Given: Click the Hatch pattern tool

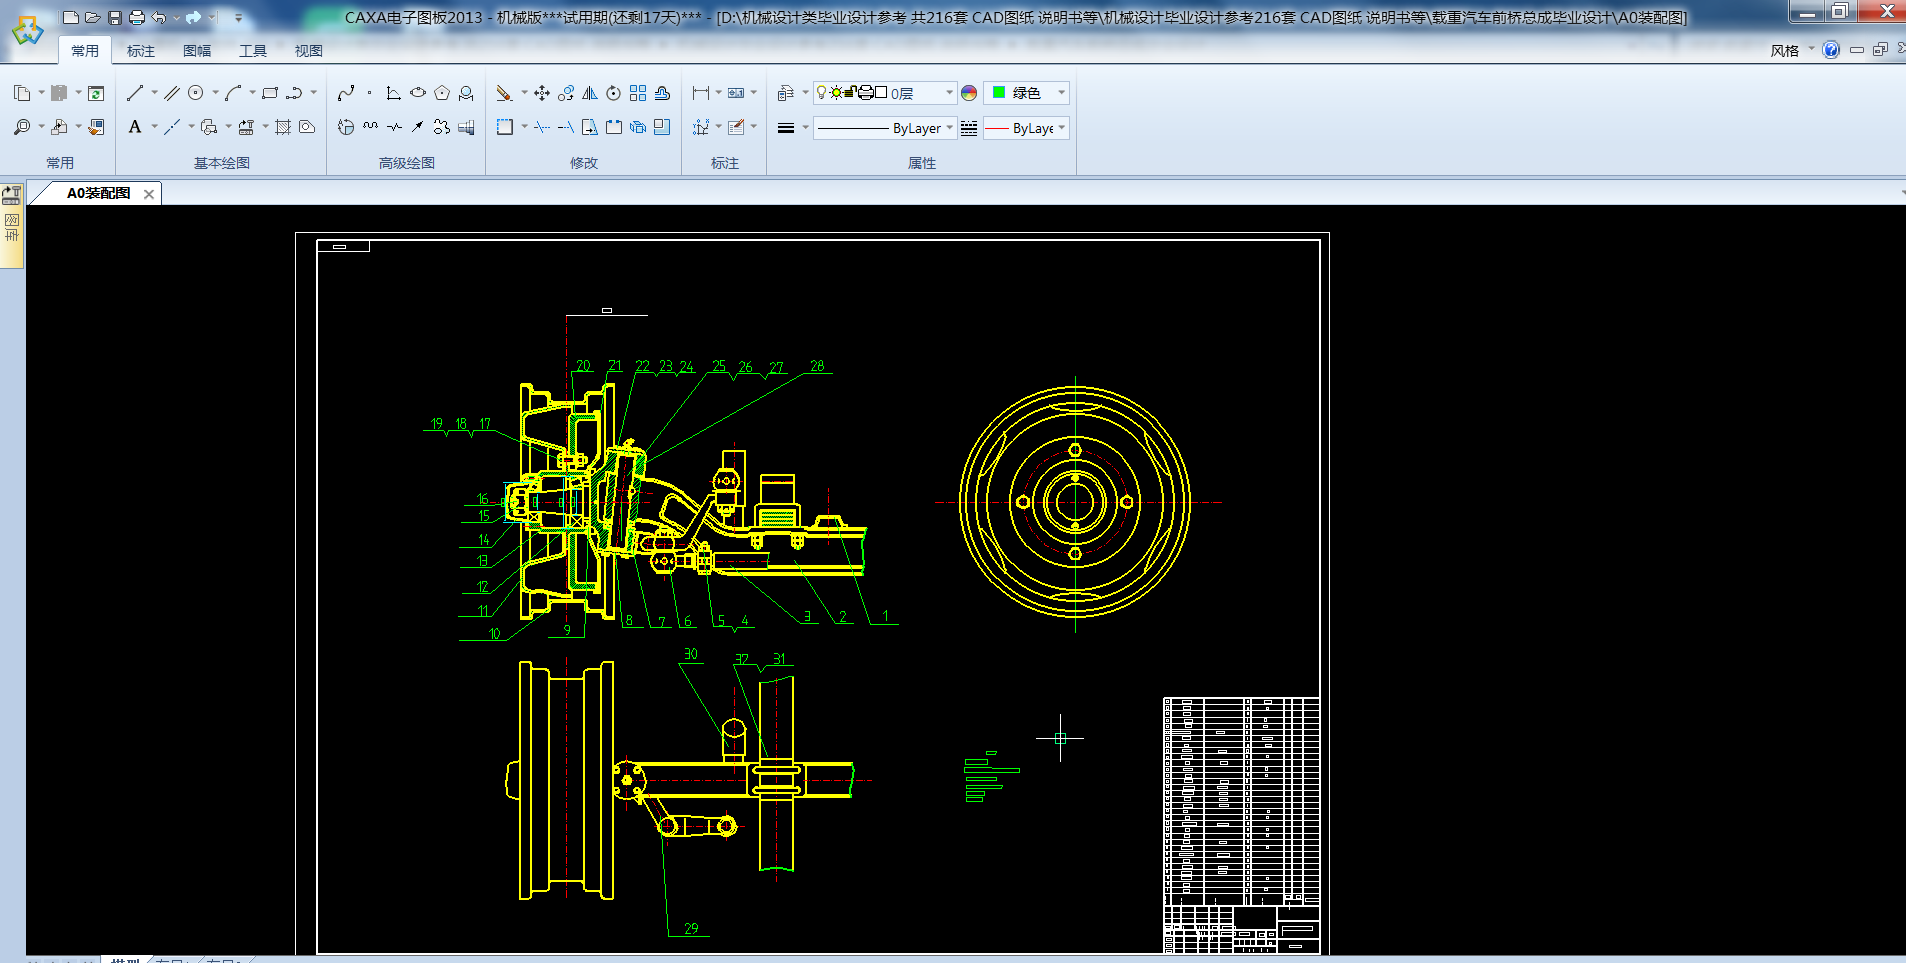Looking at the screenshot, I should coord(283,127).
